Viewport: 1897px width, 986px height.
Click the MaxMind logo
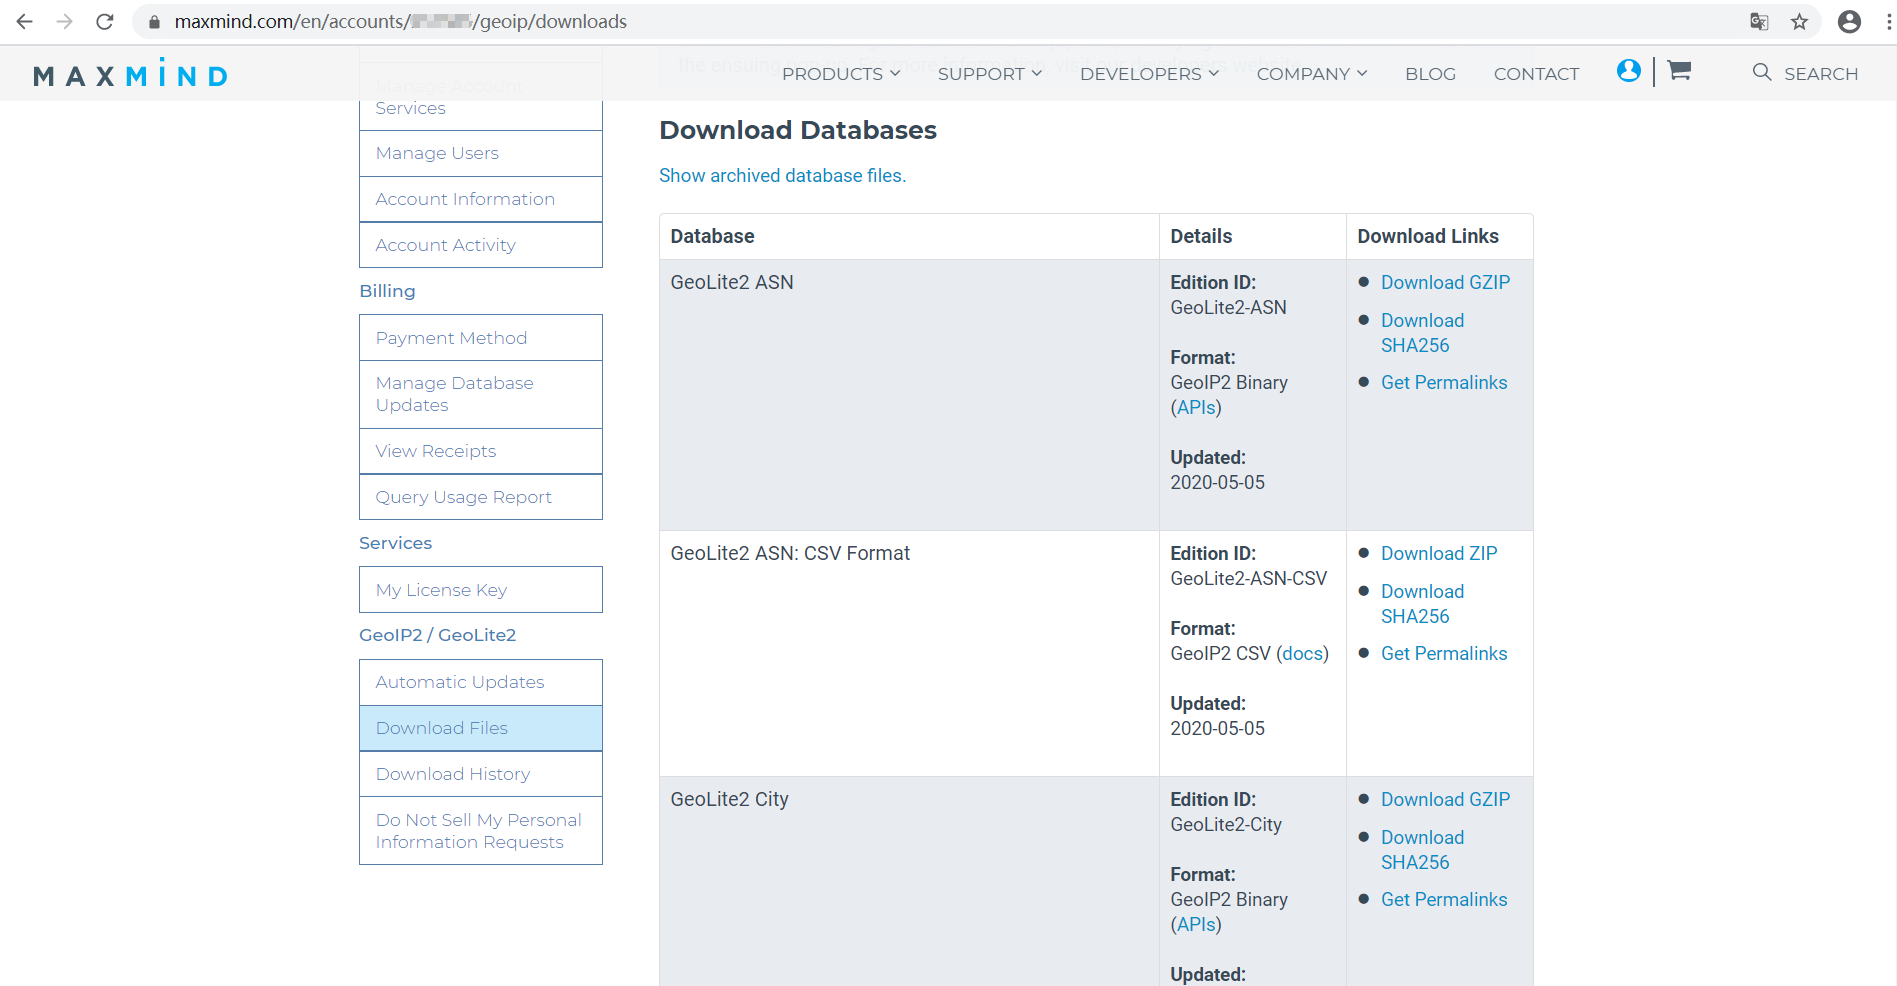(131, 73)
